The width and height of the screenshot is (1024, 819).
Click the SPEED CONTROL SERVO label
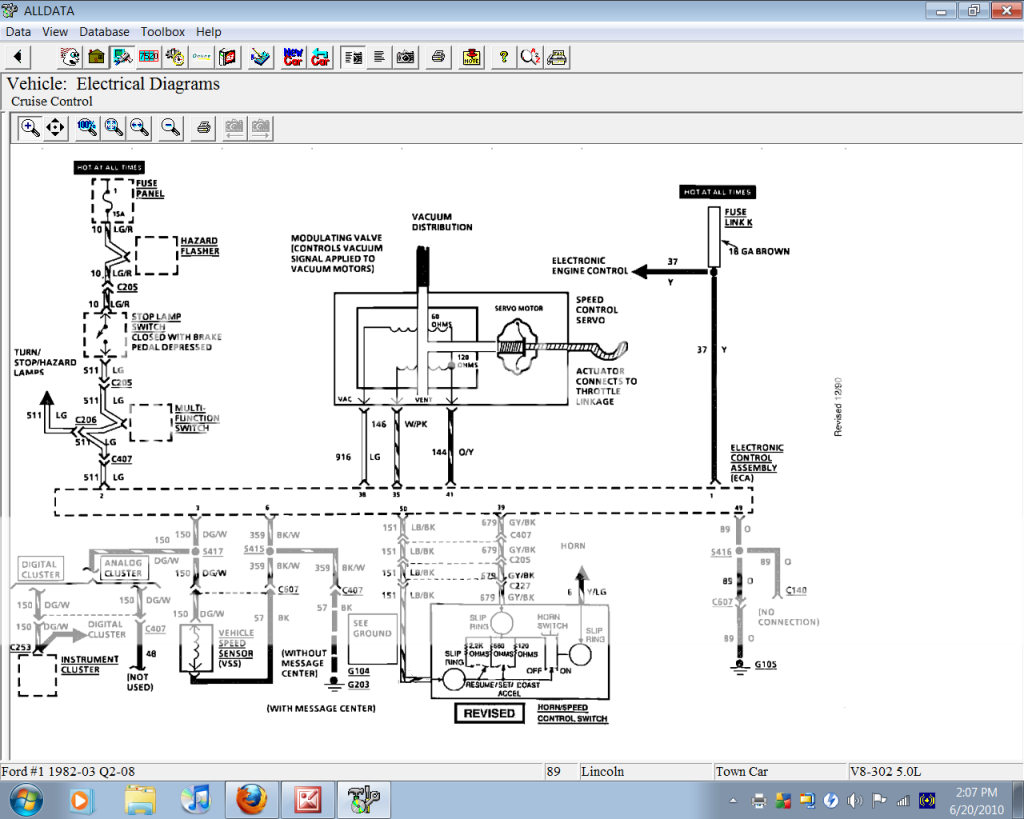coord(596,310)
